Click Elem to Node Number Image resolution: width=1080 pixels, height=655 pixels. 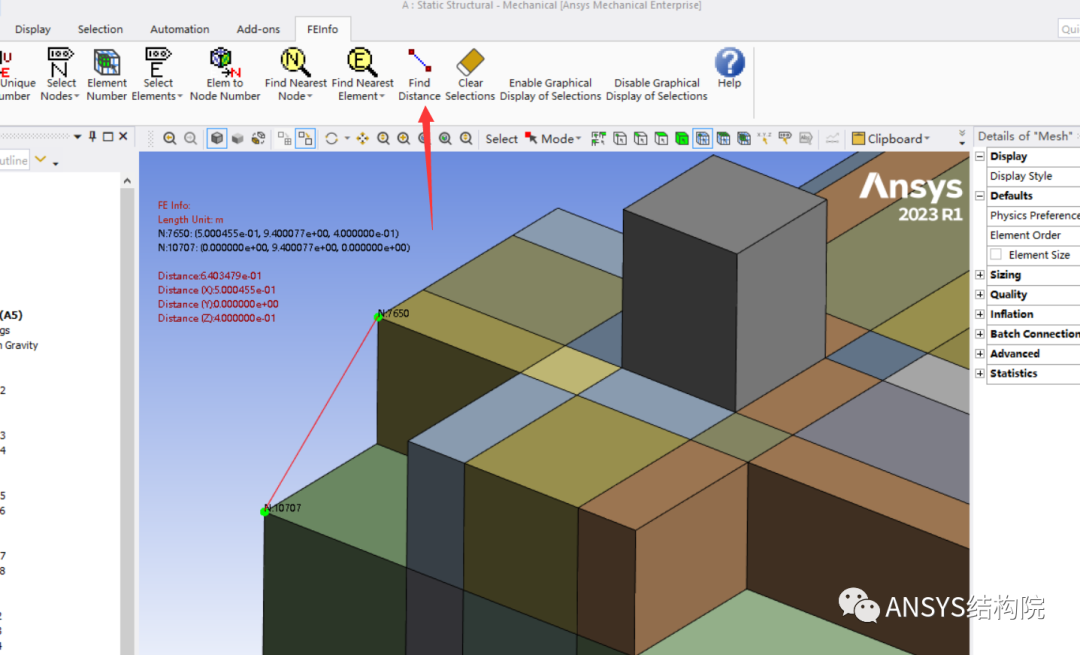click(225, 74)
